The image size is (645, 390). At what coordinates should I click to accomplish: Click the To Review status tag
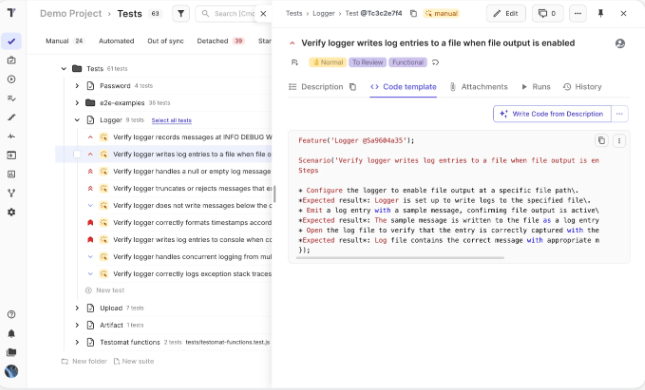[x=367, y=63]
